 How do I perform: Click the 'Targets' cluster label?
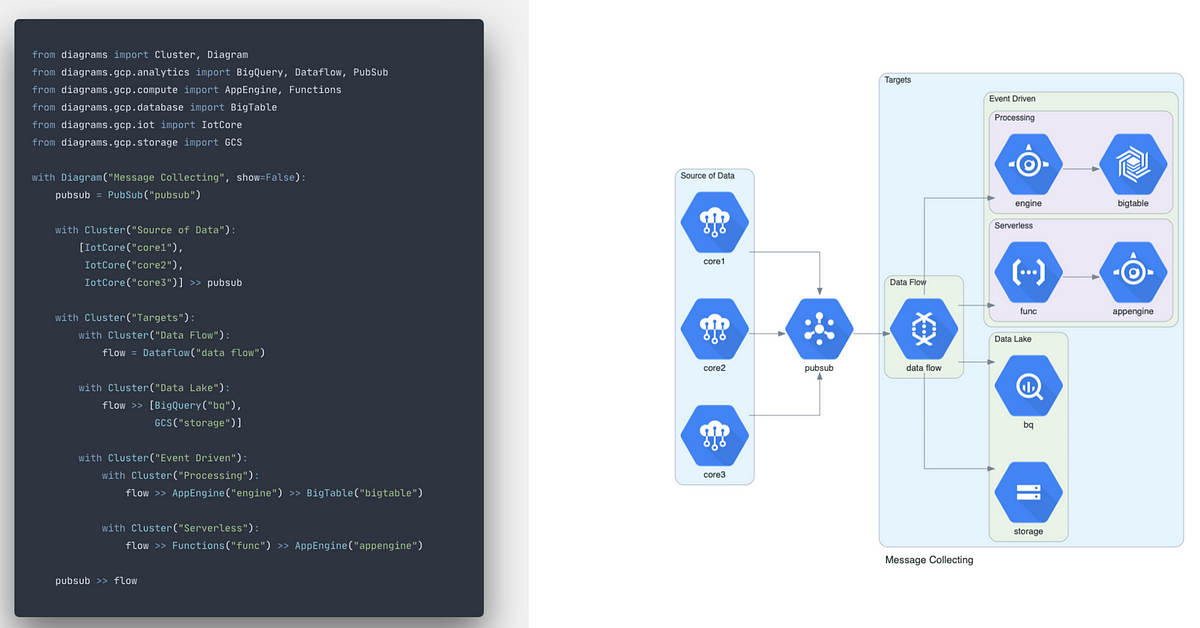[898, 80]
